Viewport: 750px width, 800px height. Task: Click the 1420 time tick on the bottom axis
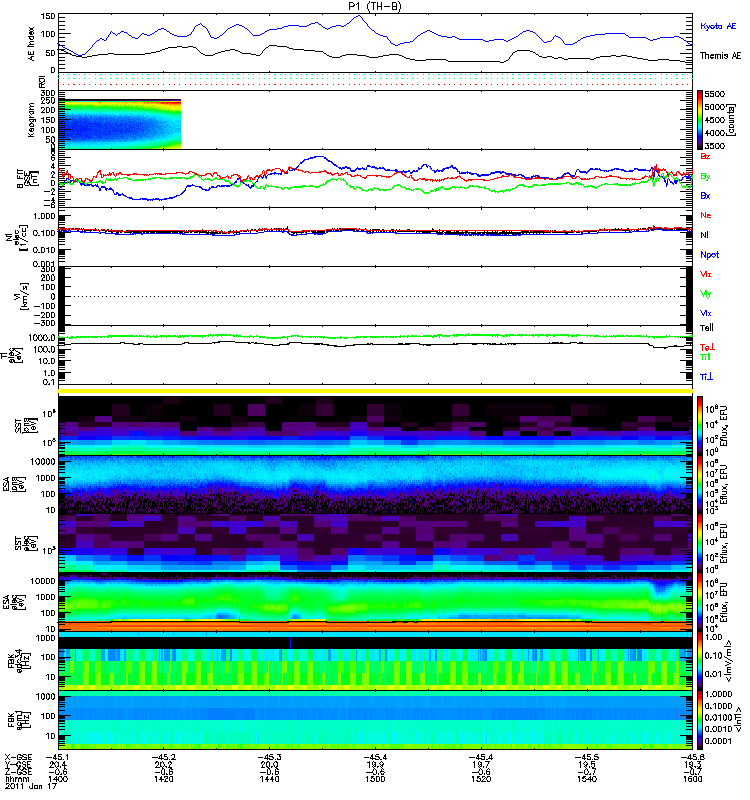(165, 781)
